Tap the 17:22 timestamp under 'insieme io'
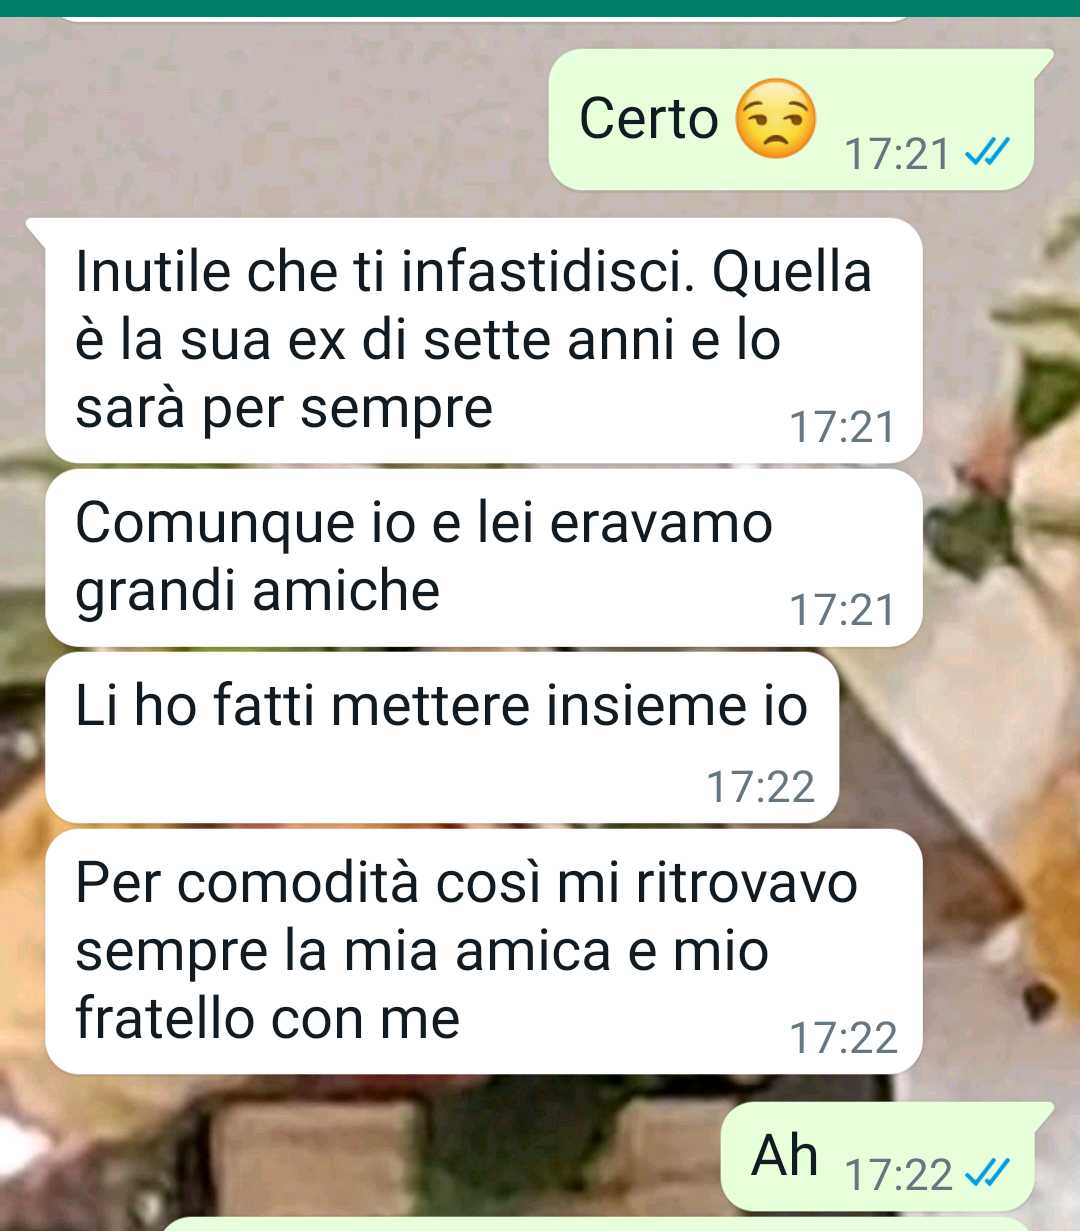Viewport: 1080px width, 1231px height. click(760, 787)
